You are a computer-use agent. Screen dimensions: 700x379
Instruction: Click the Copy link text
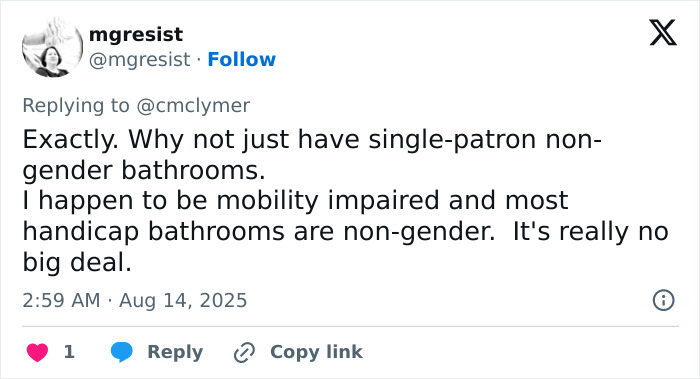tap(316, 352)
